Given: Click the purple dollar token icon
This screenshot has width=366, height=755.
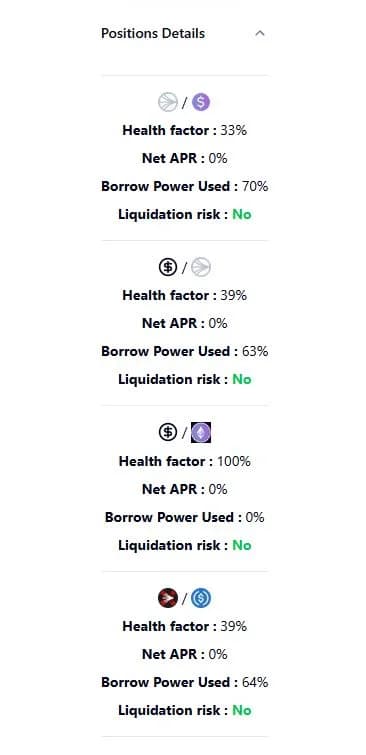Looking at the screenshot, I should 201,102.
